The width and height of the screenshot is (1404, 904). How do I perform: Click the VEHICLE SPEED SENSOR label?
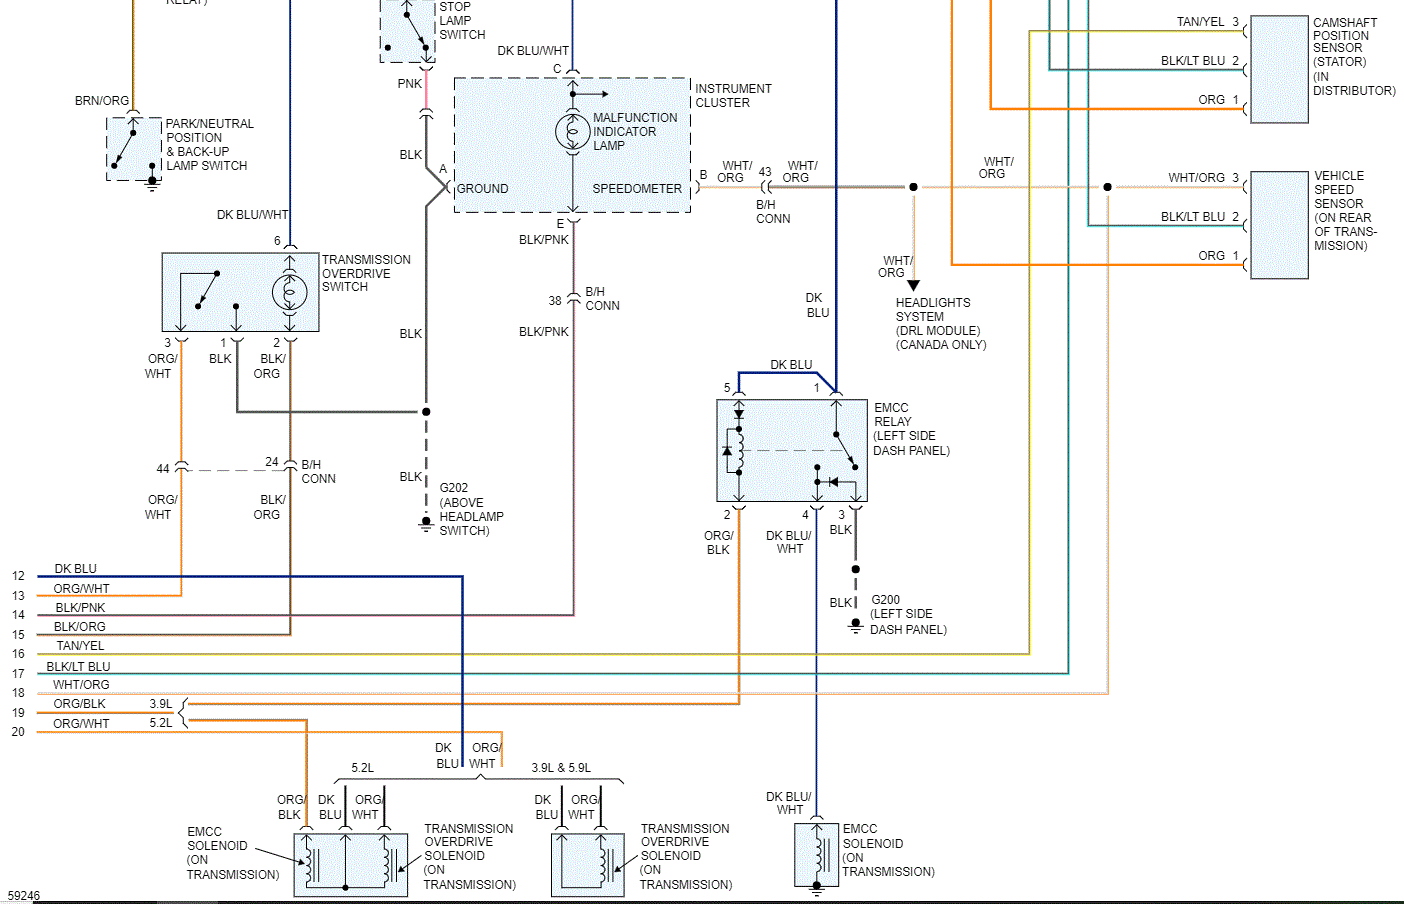tap(1346, 211)
